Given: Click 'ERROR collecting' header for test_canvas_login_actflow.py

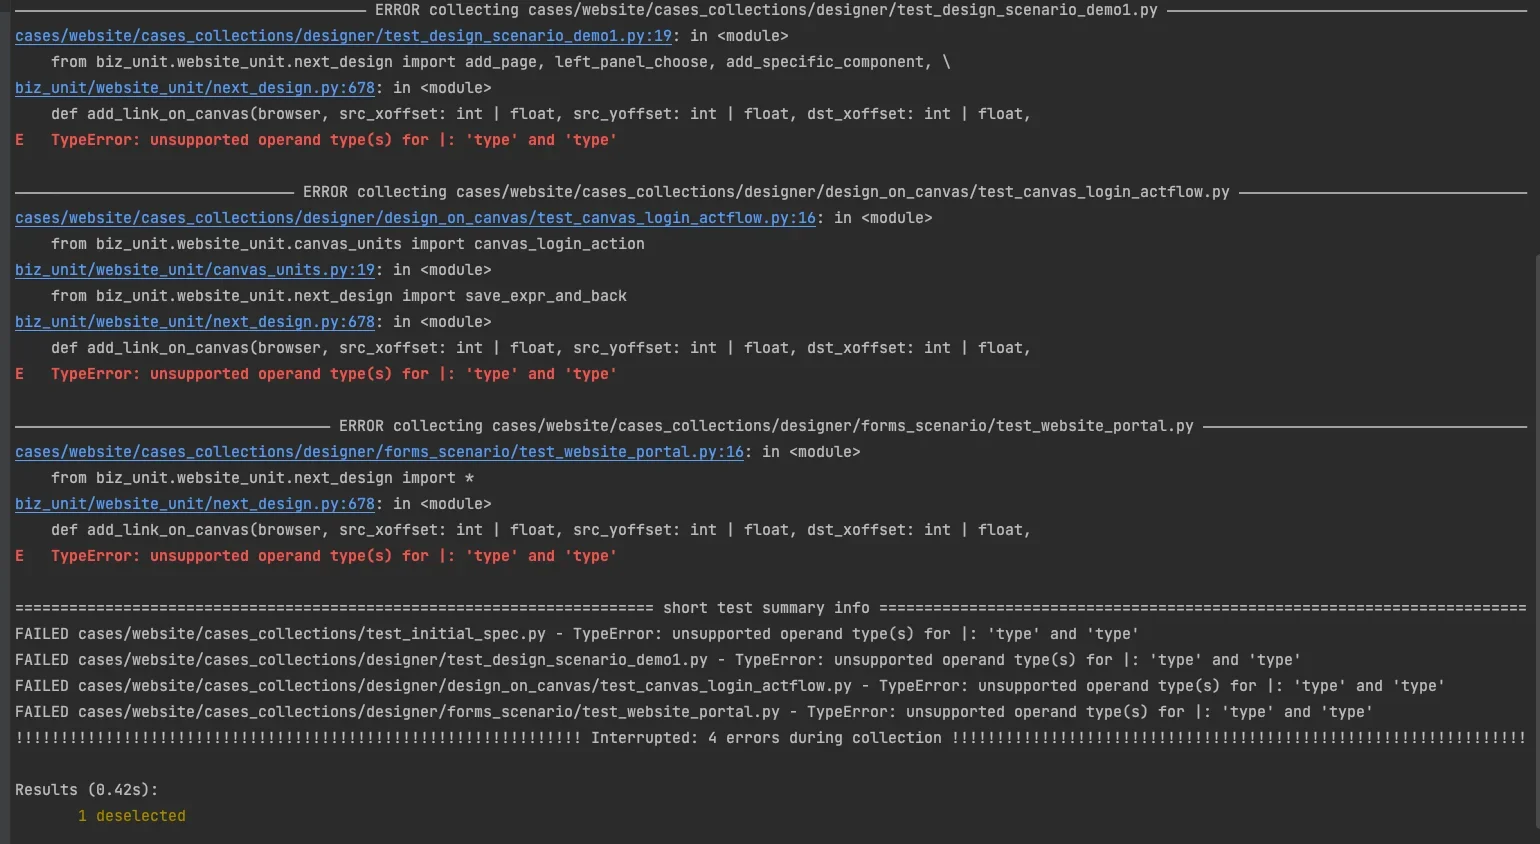Looking at the screenshot, I should pos(766,192).
